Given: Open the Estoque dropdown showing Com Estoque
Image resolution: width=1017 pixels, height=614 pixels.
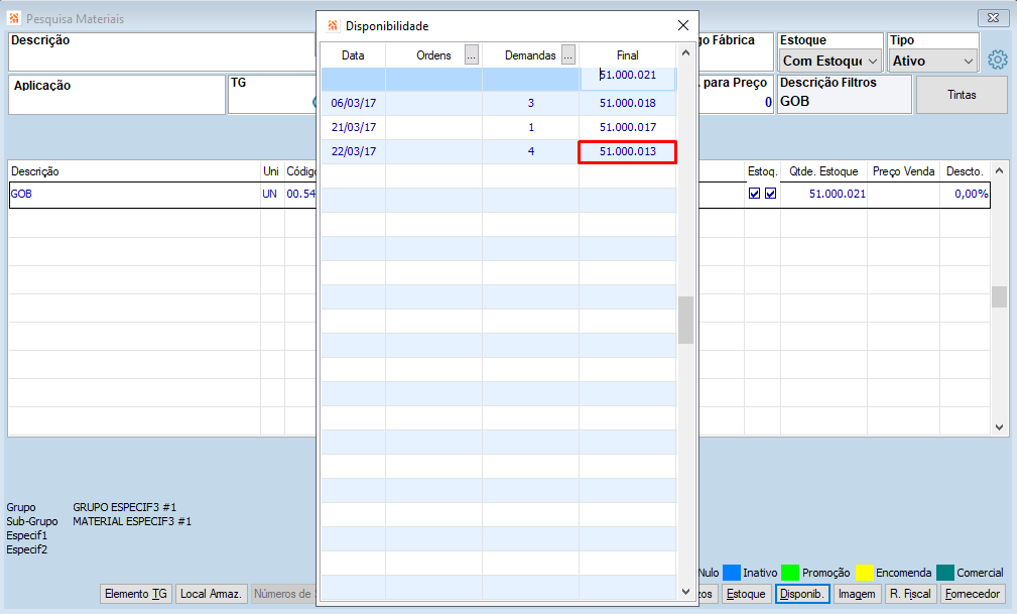Looking at the screenshot, I should pos(830,61).
